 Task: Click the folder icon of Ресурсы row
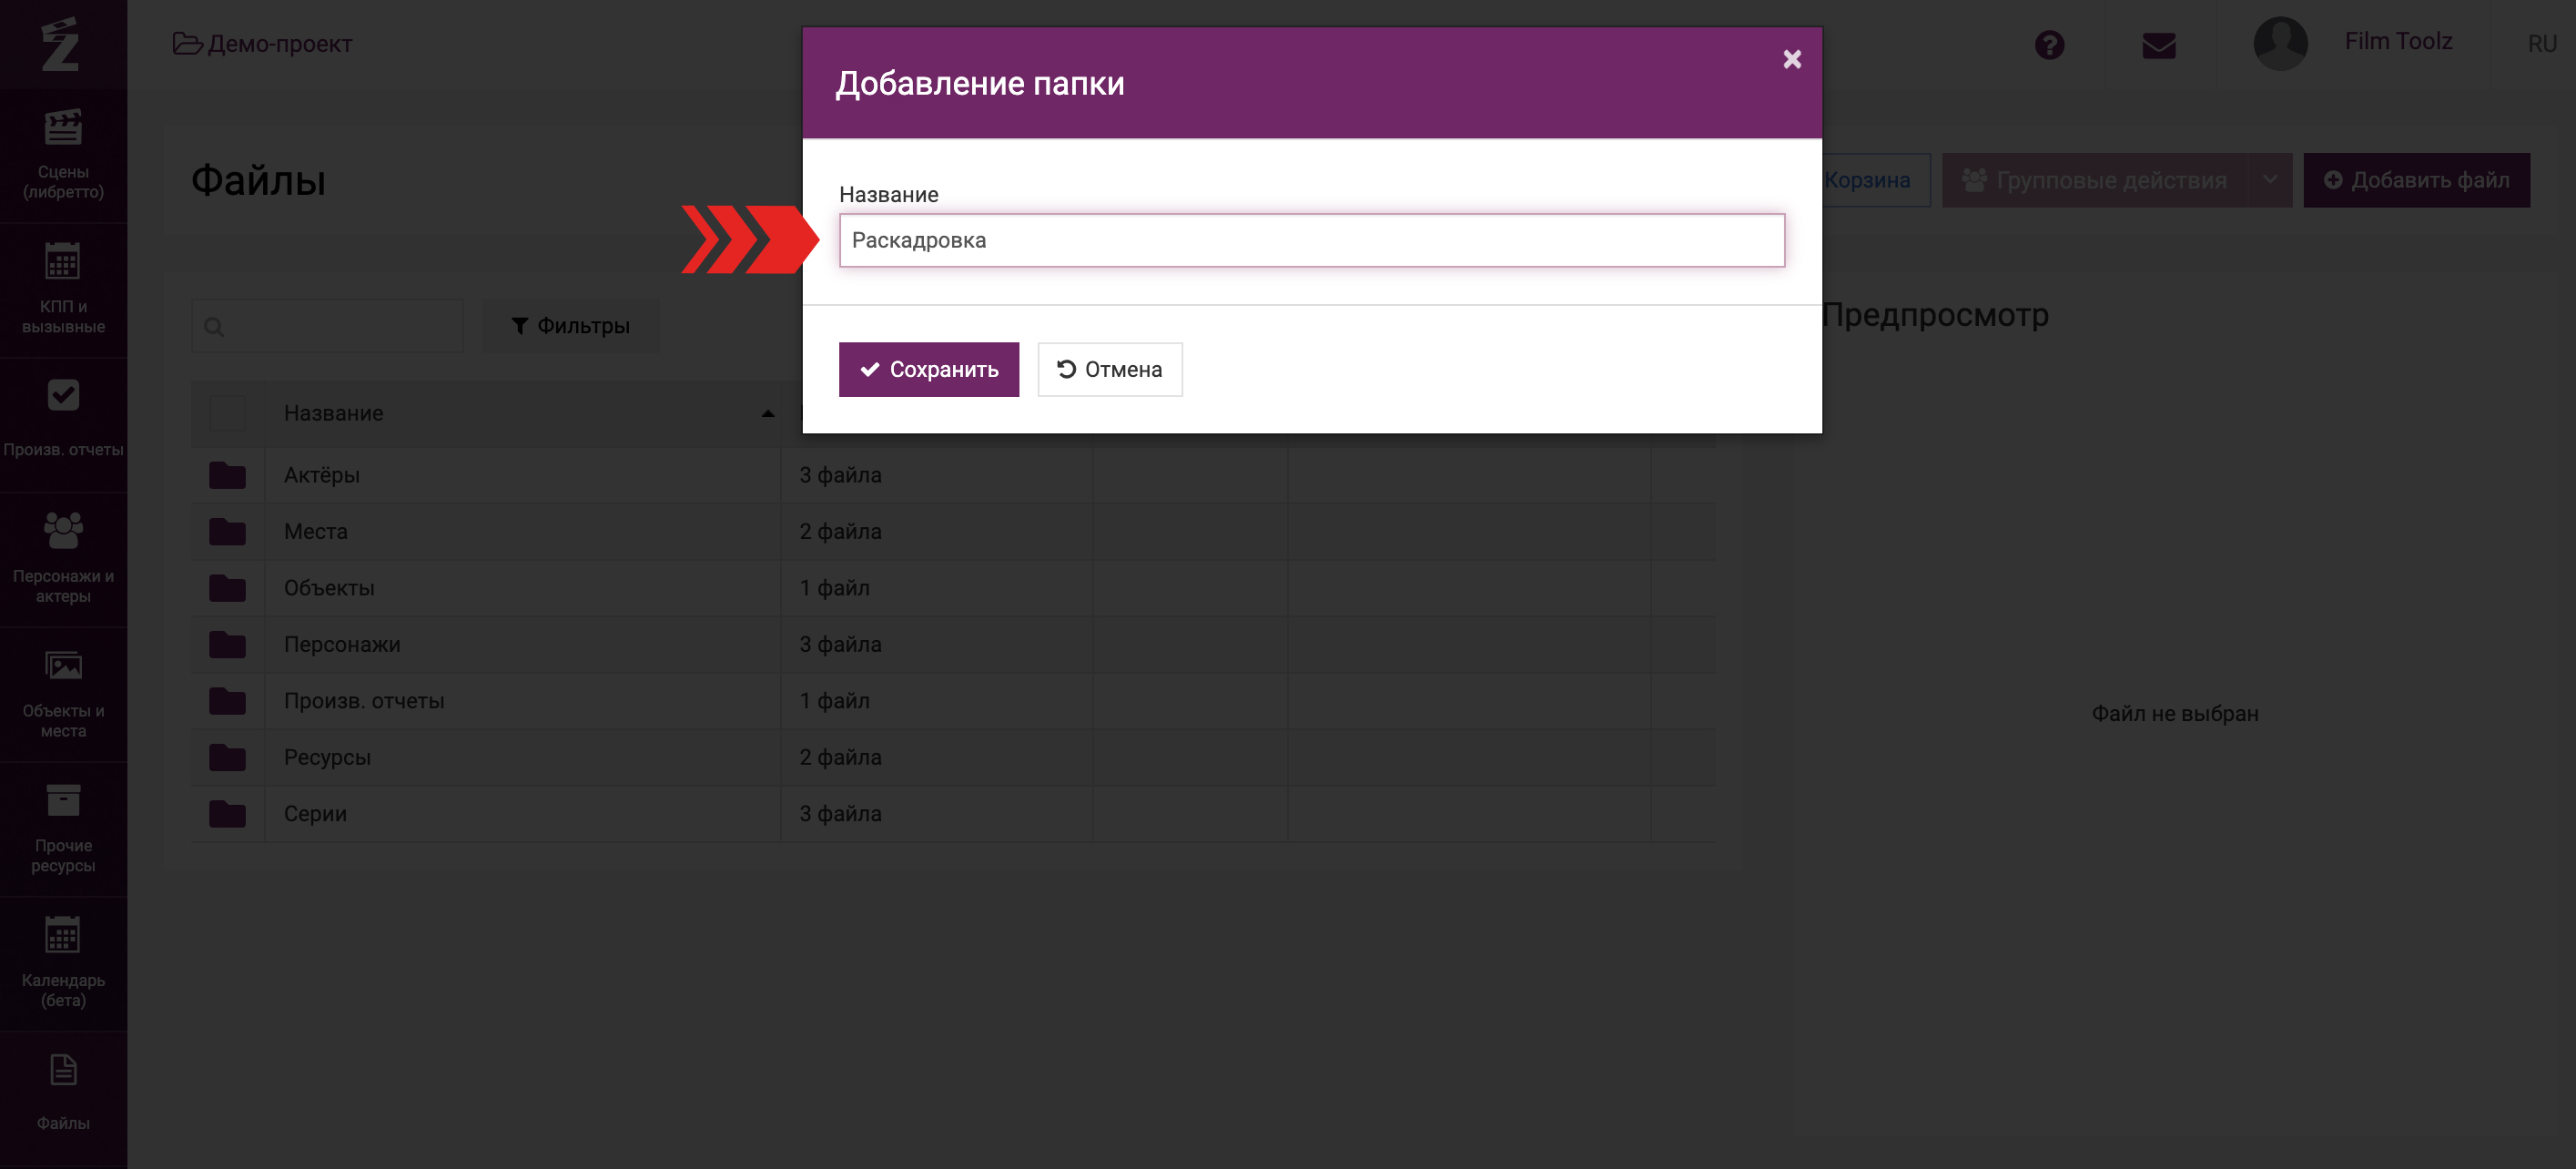pyautogui.click(x=227, y=758)
